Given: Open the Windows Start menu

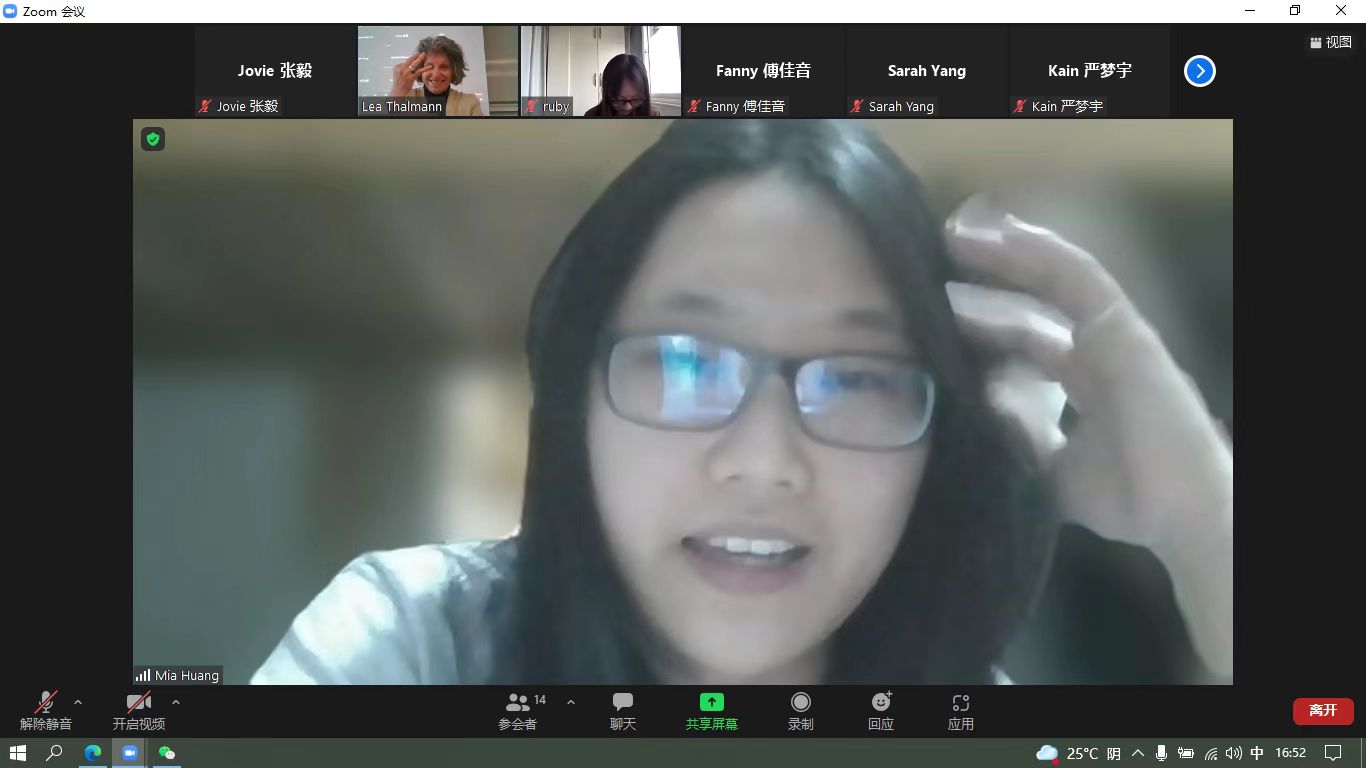Looking at the screenshot, I should point(18,753).
